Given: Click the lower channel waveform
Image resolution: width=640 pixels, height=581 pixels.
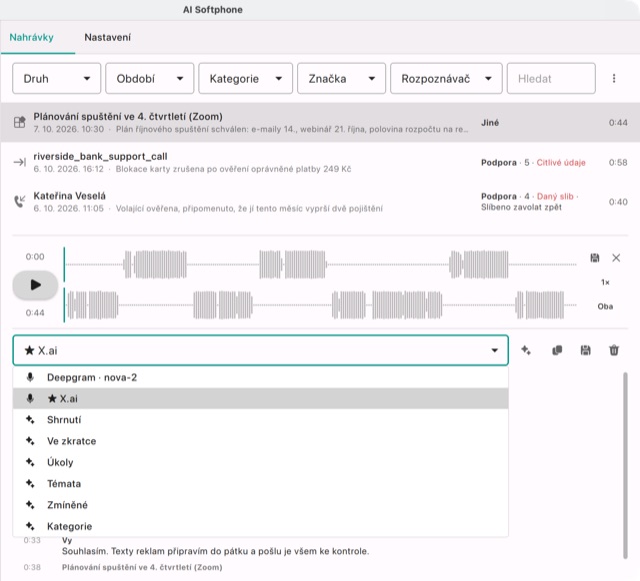Looking at the screenshot, I should click(x=320, y=305).
